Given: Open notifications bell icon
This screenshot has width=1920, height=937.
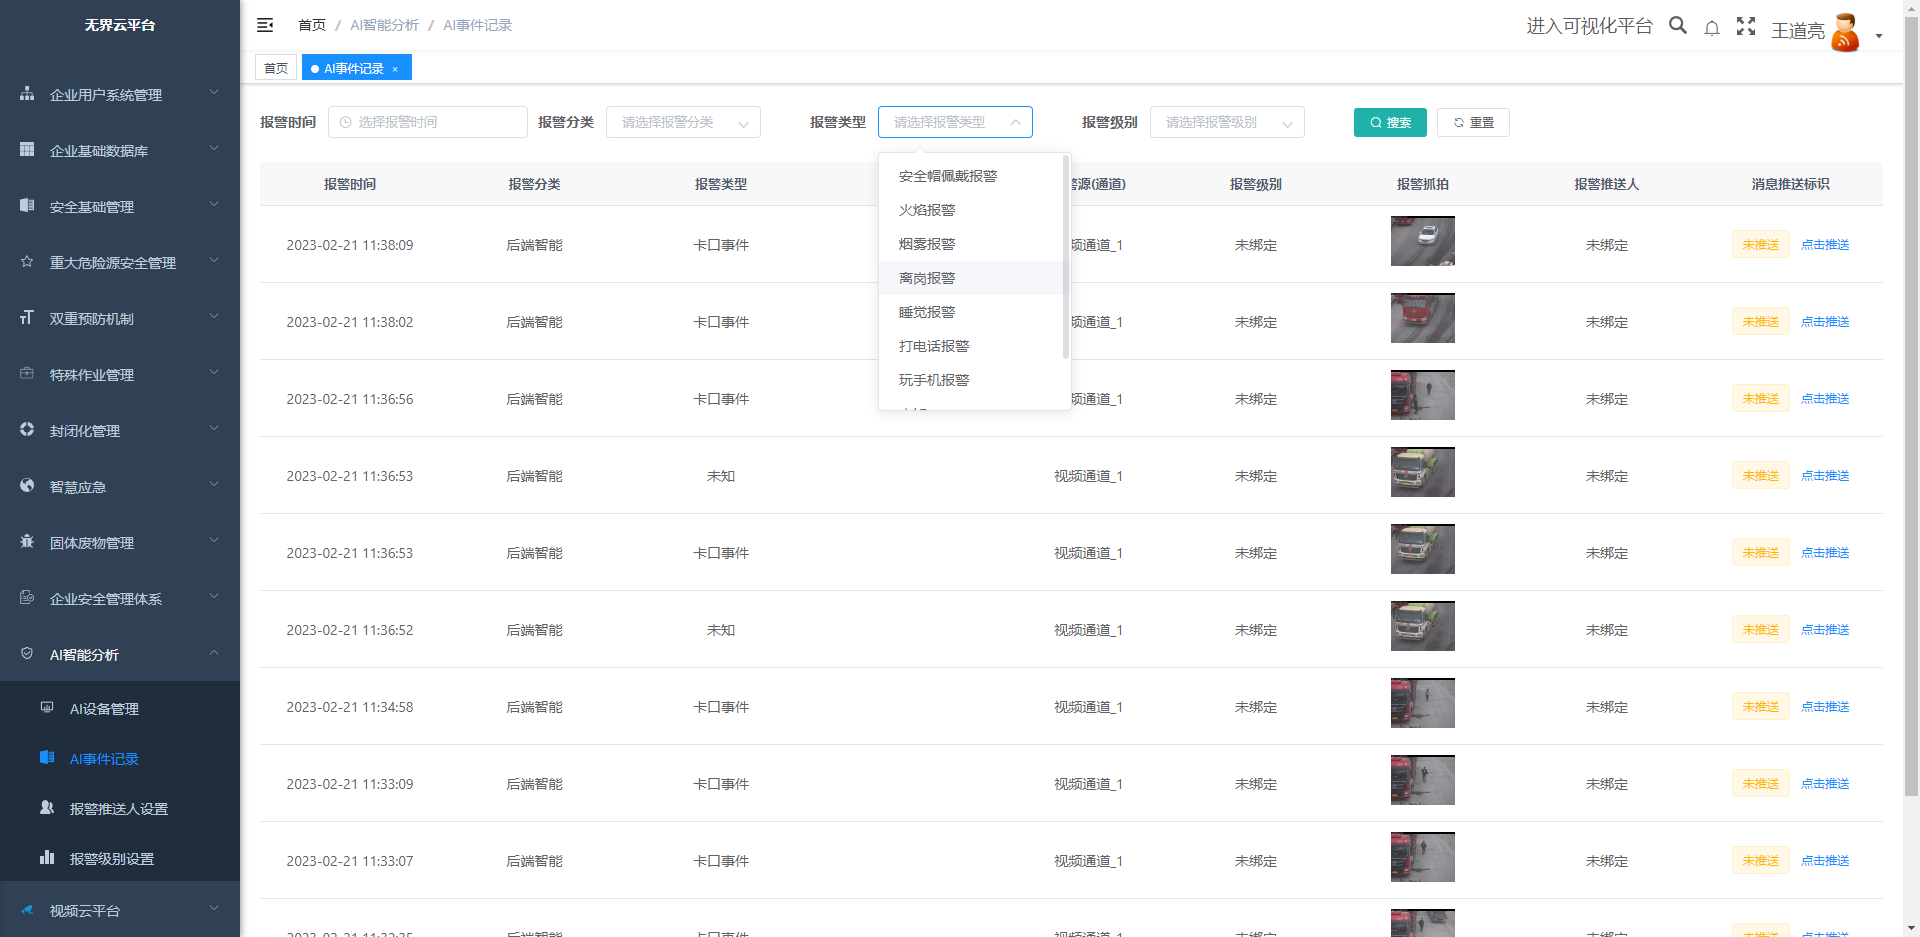Looking at the screenshot, I should [x=1712, y=28].
